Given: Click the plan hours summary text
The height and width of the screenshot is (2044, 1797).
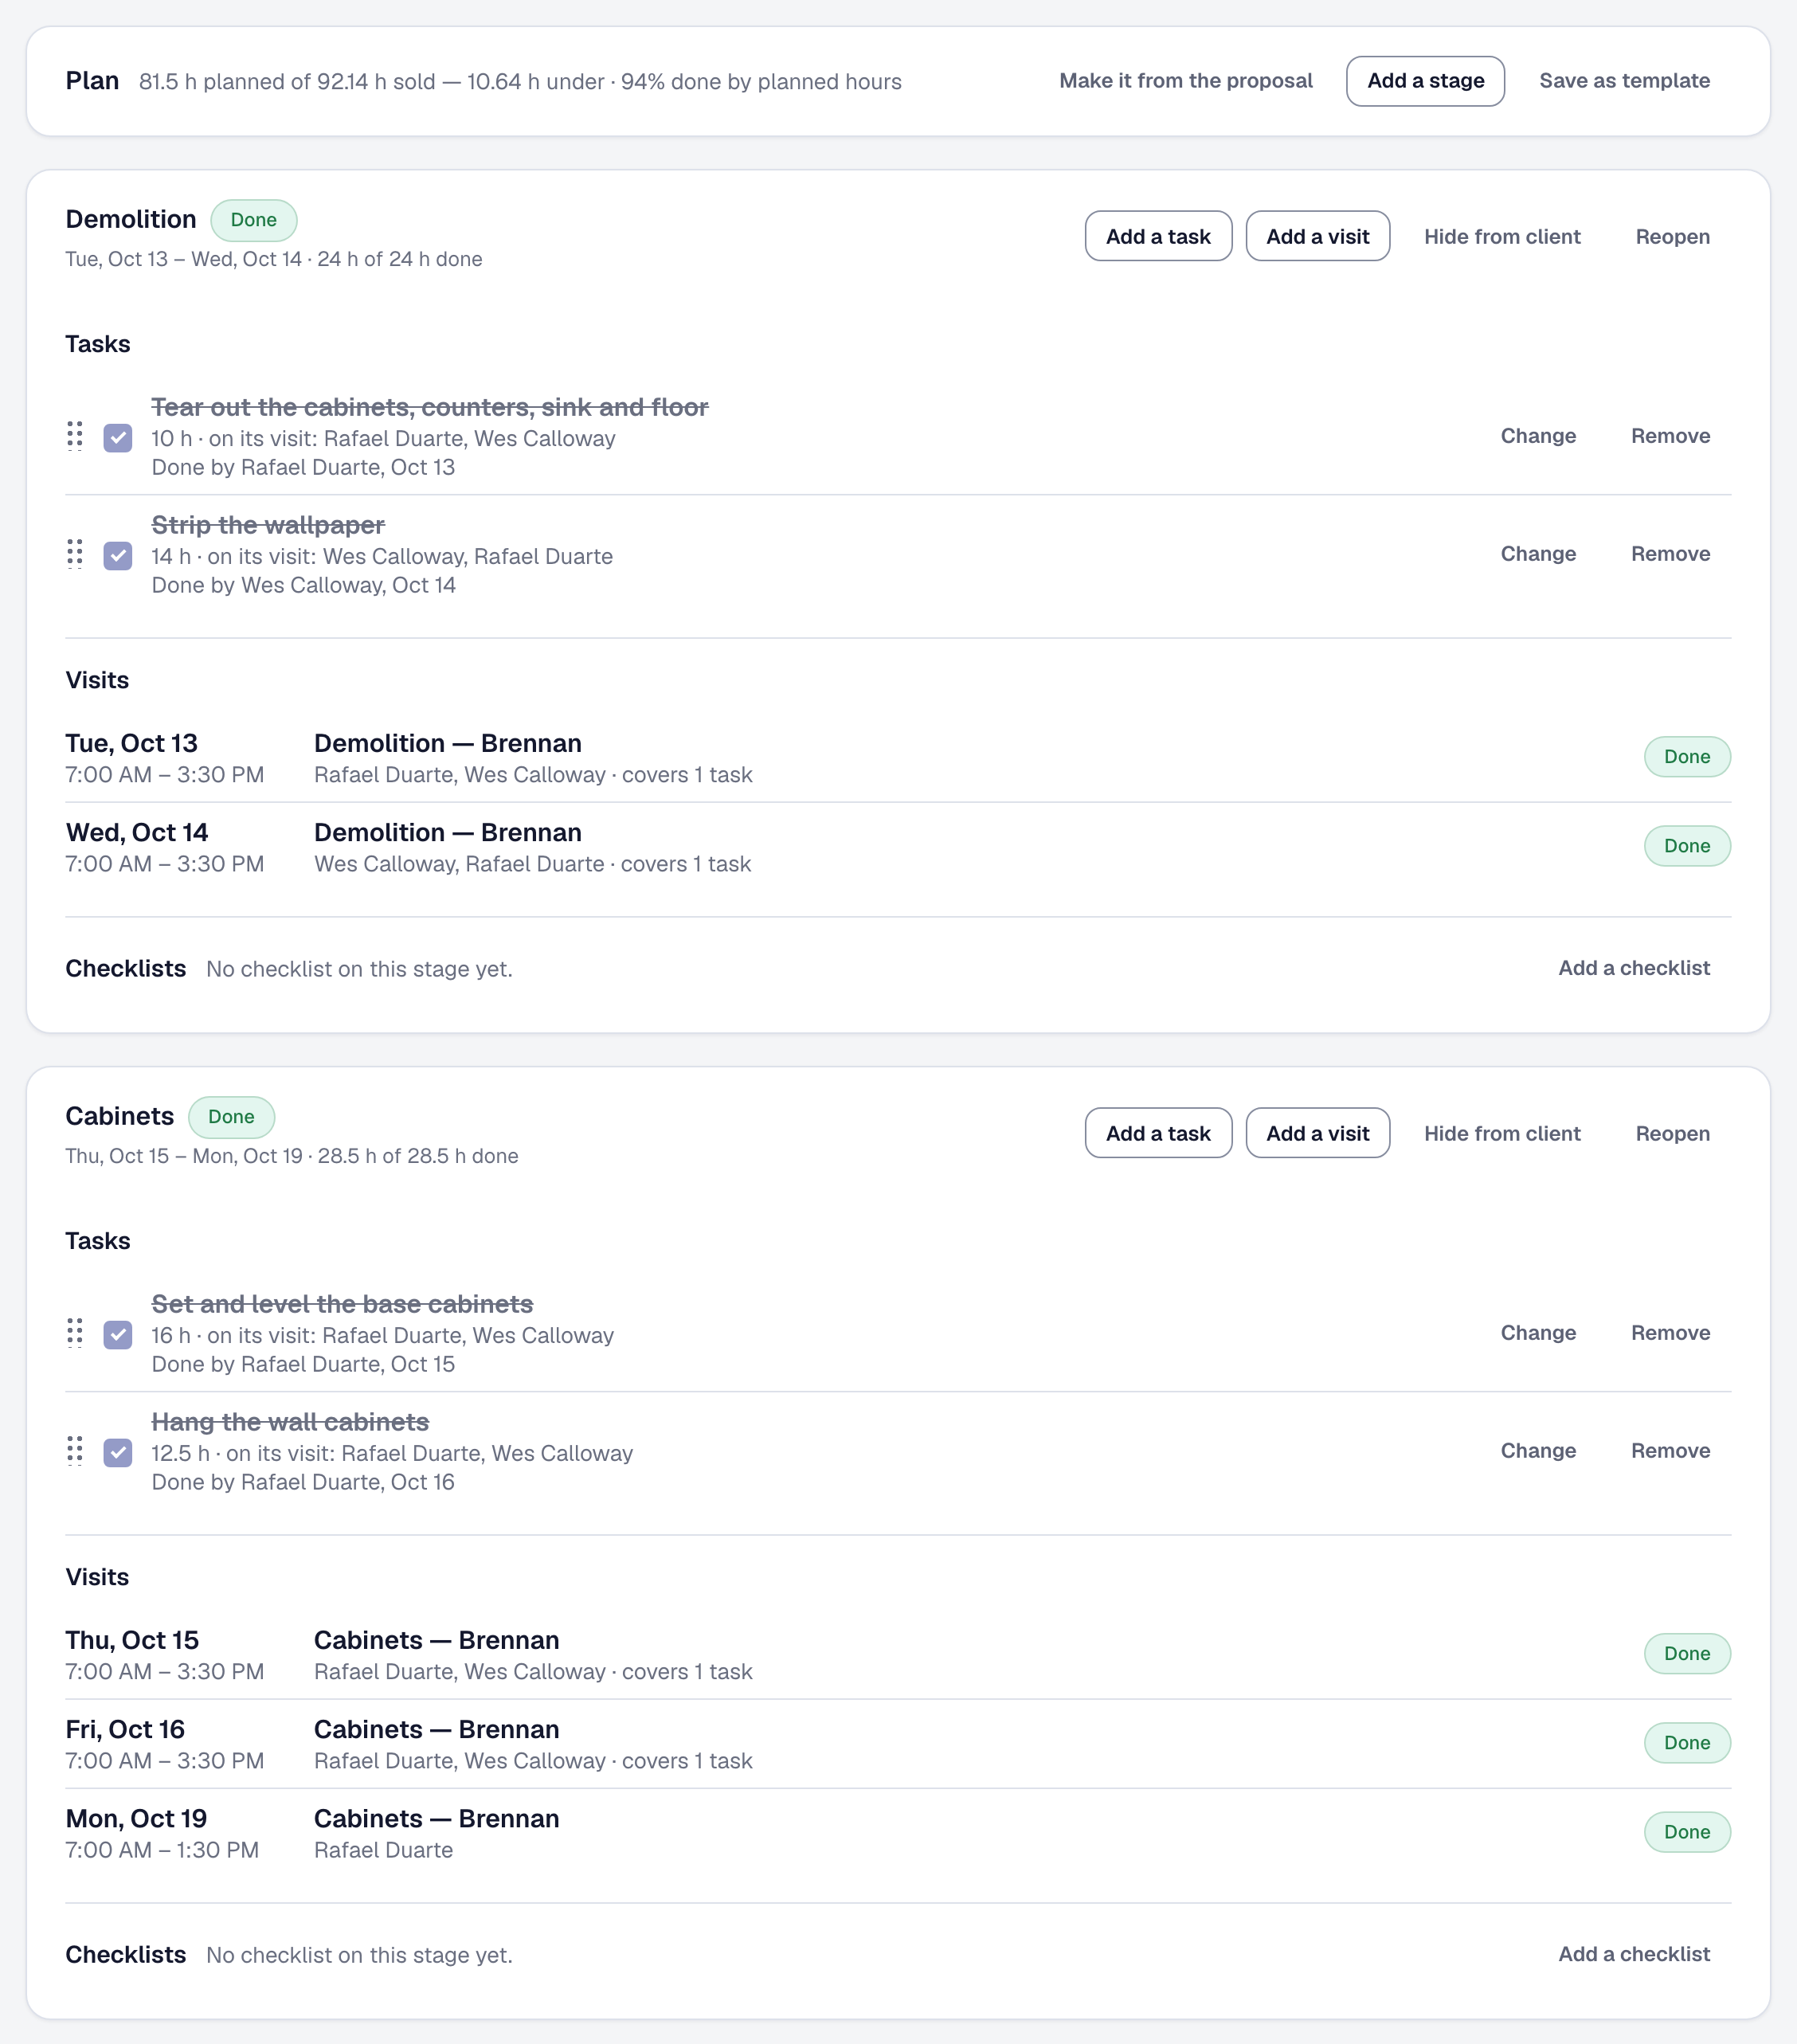Looking at the screenshot, I should 520,82.
